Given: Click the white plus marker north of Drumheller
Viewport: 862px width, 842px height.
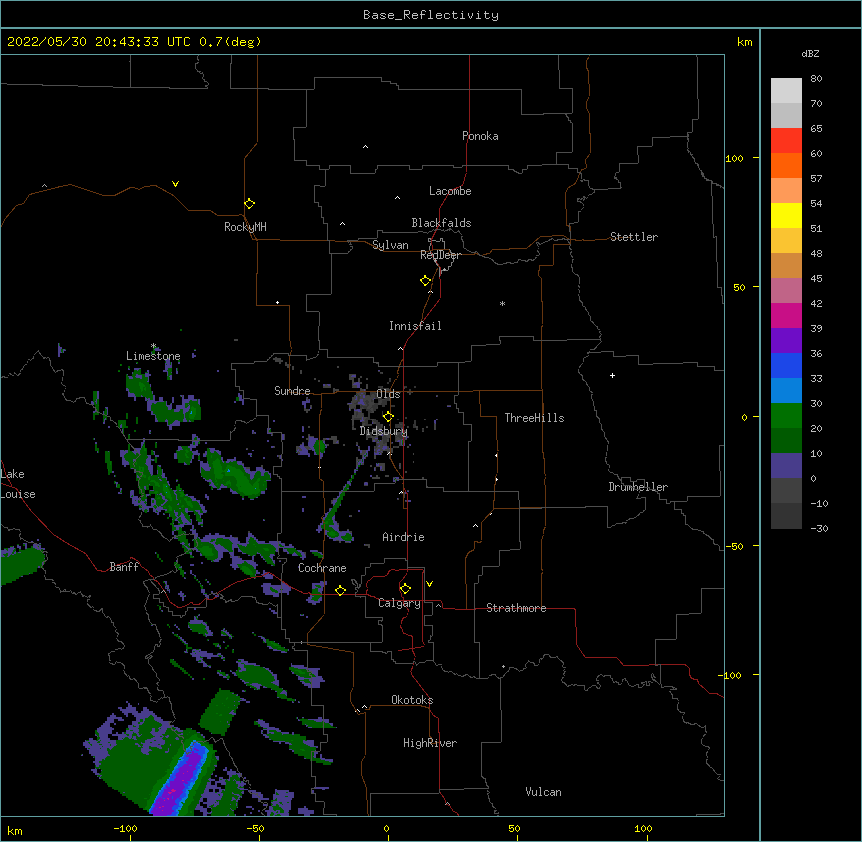Looking at the screenshot, I should pyautogui.click(x=612, y=375).
